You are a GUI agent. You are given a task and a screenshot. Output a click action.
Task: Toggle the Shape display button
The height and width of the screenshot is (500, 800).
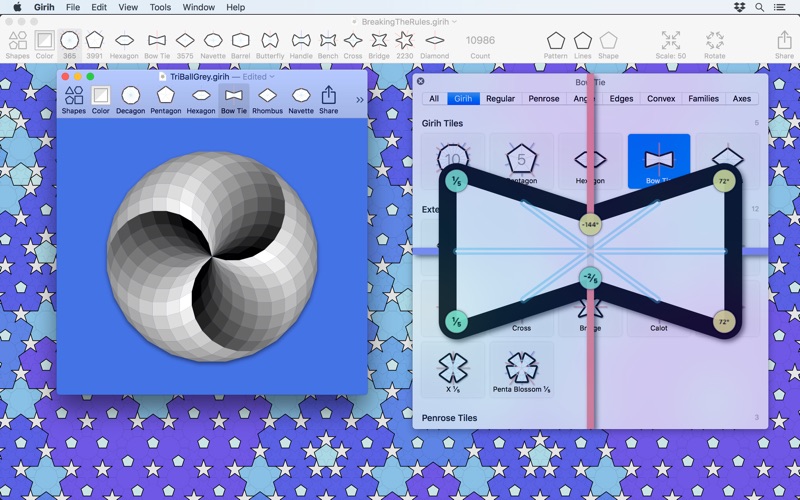coord(608,41)
